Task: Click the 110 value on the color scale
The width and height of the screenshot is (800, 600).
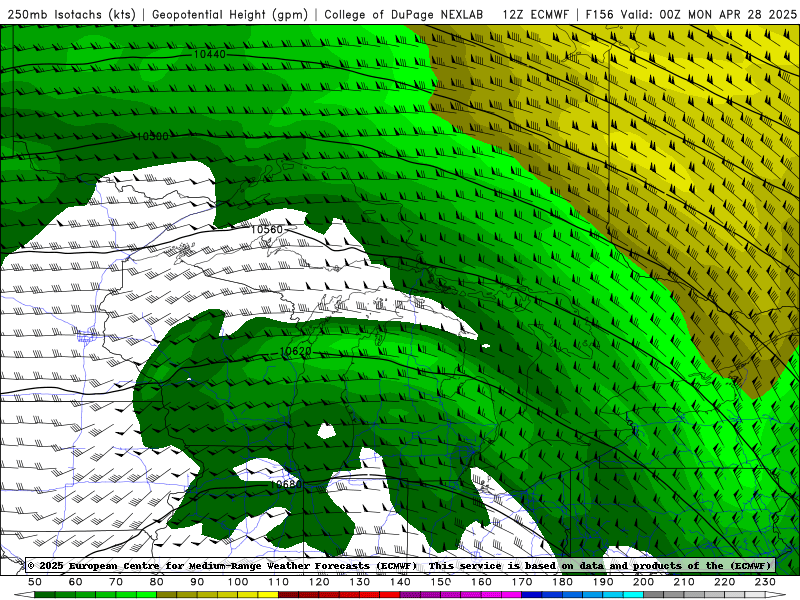Action: [x=278, y=582]
